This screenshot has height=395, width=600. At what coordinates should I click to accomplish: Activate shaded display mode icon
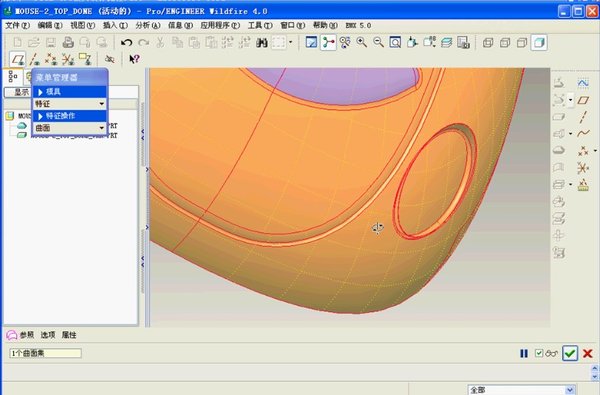point(539,42)
